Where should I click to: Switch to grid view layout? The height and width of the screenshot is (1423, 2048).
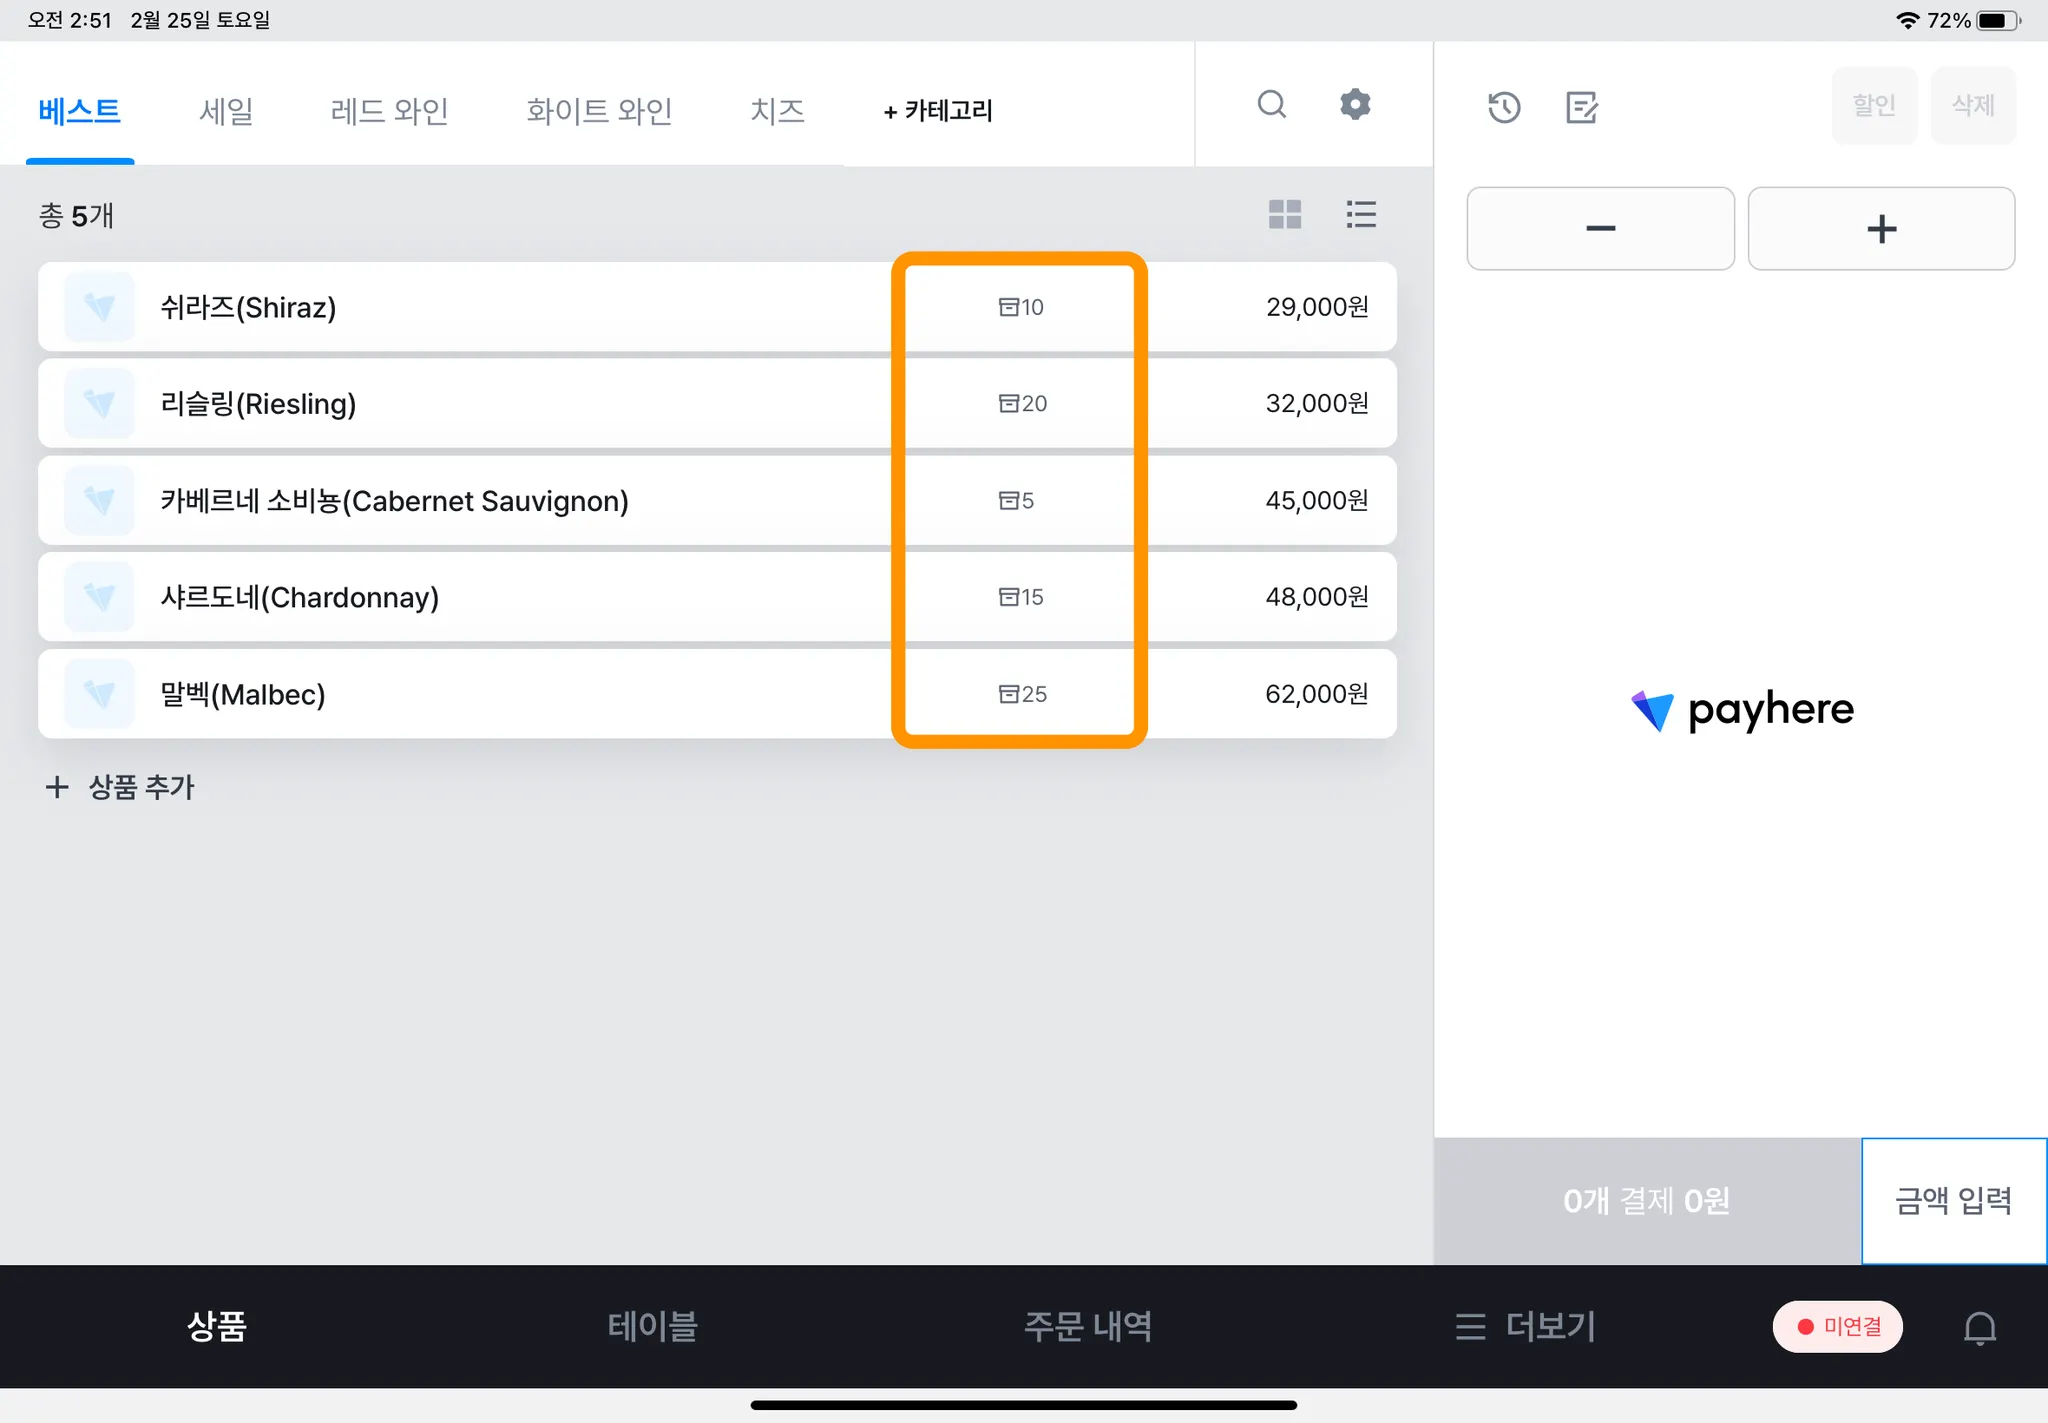click(x=1285, y=214)
